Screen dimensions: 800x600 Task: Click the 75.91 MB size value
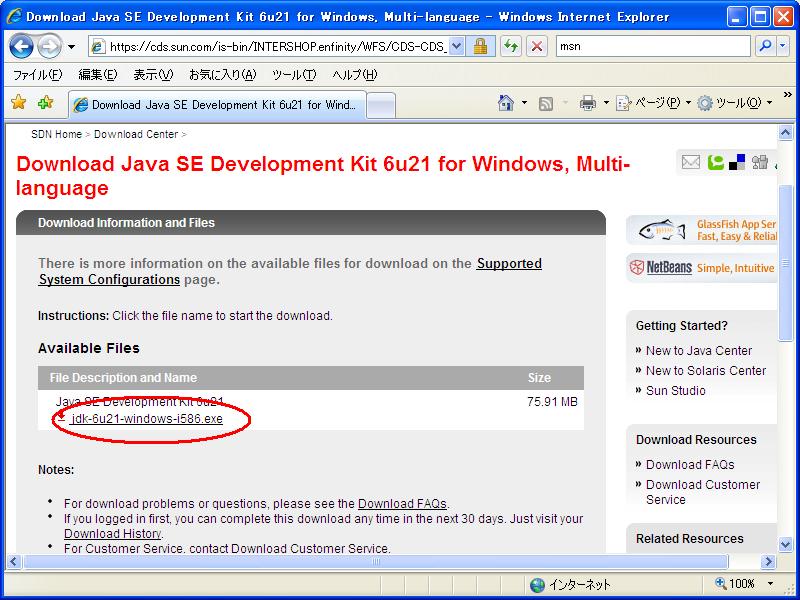[553, 402]
